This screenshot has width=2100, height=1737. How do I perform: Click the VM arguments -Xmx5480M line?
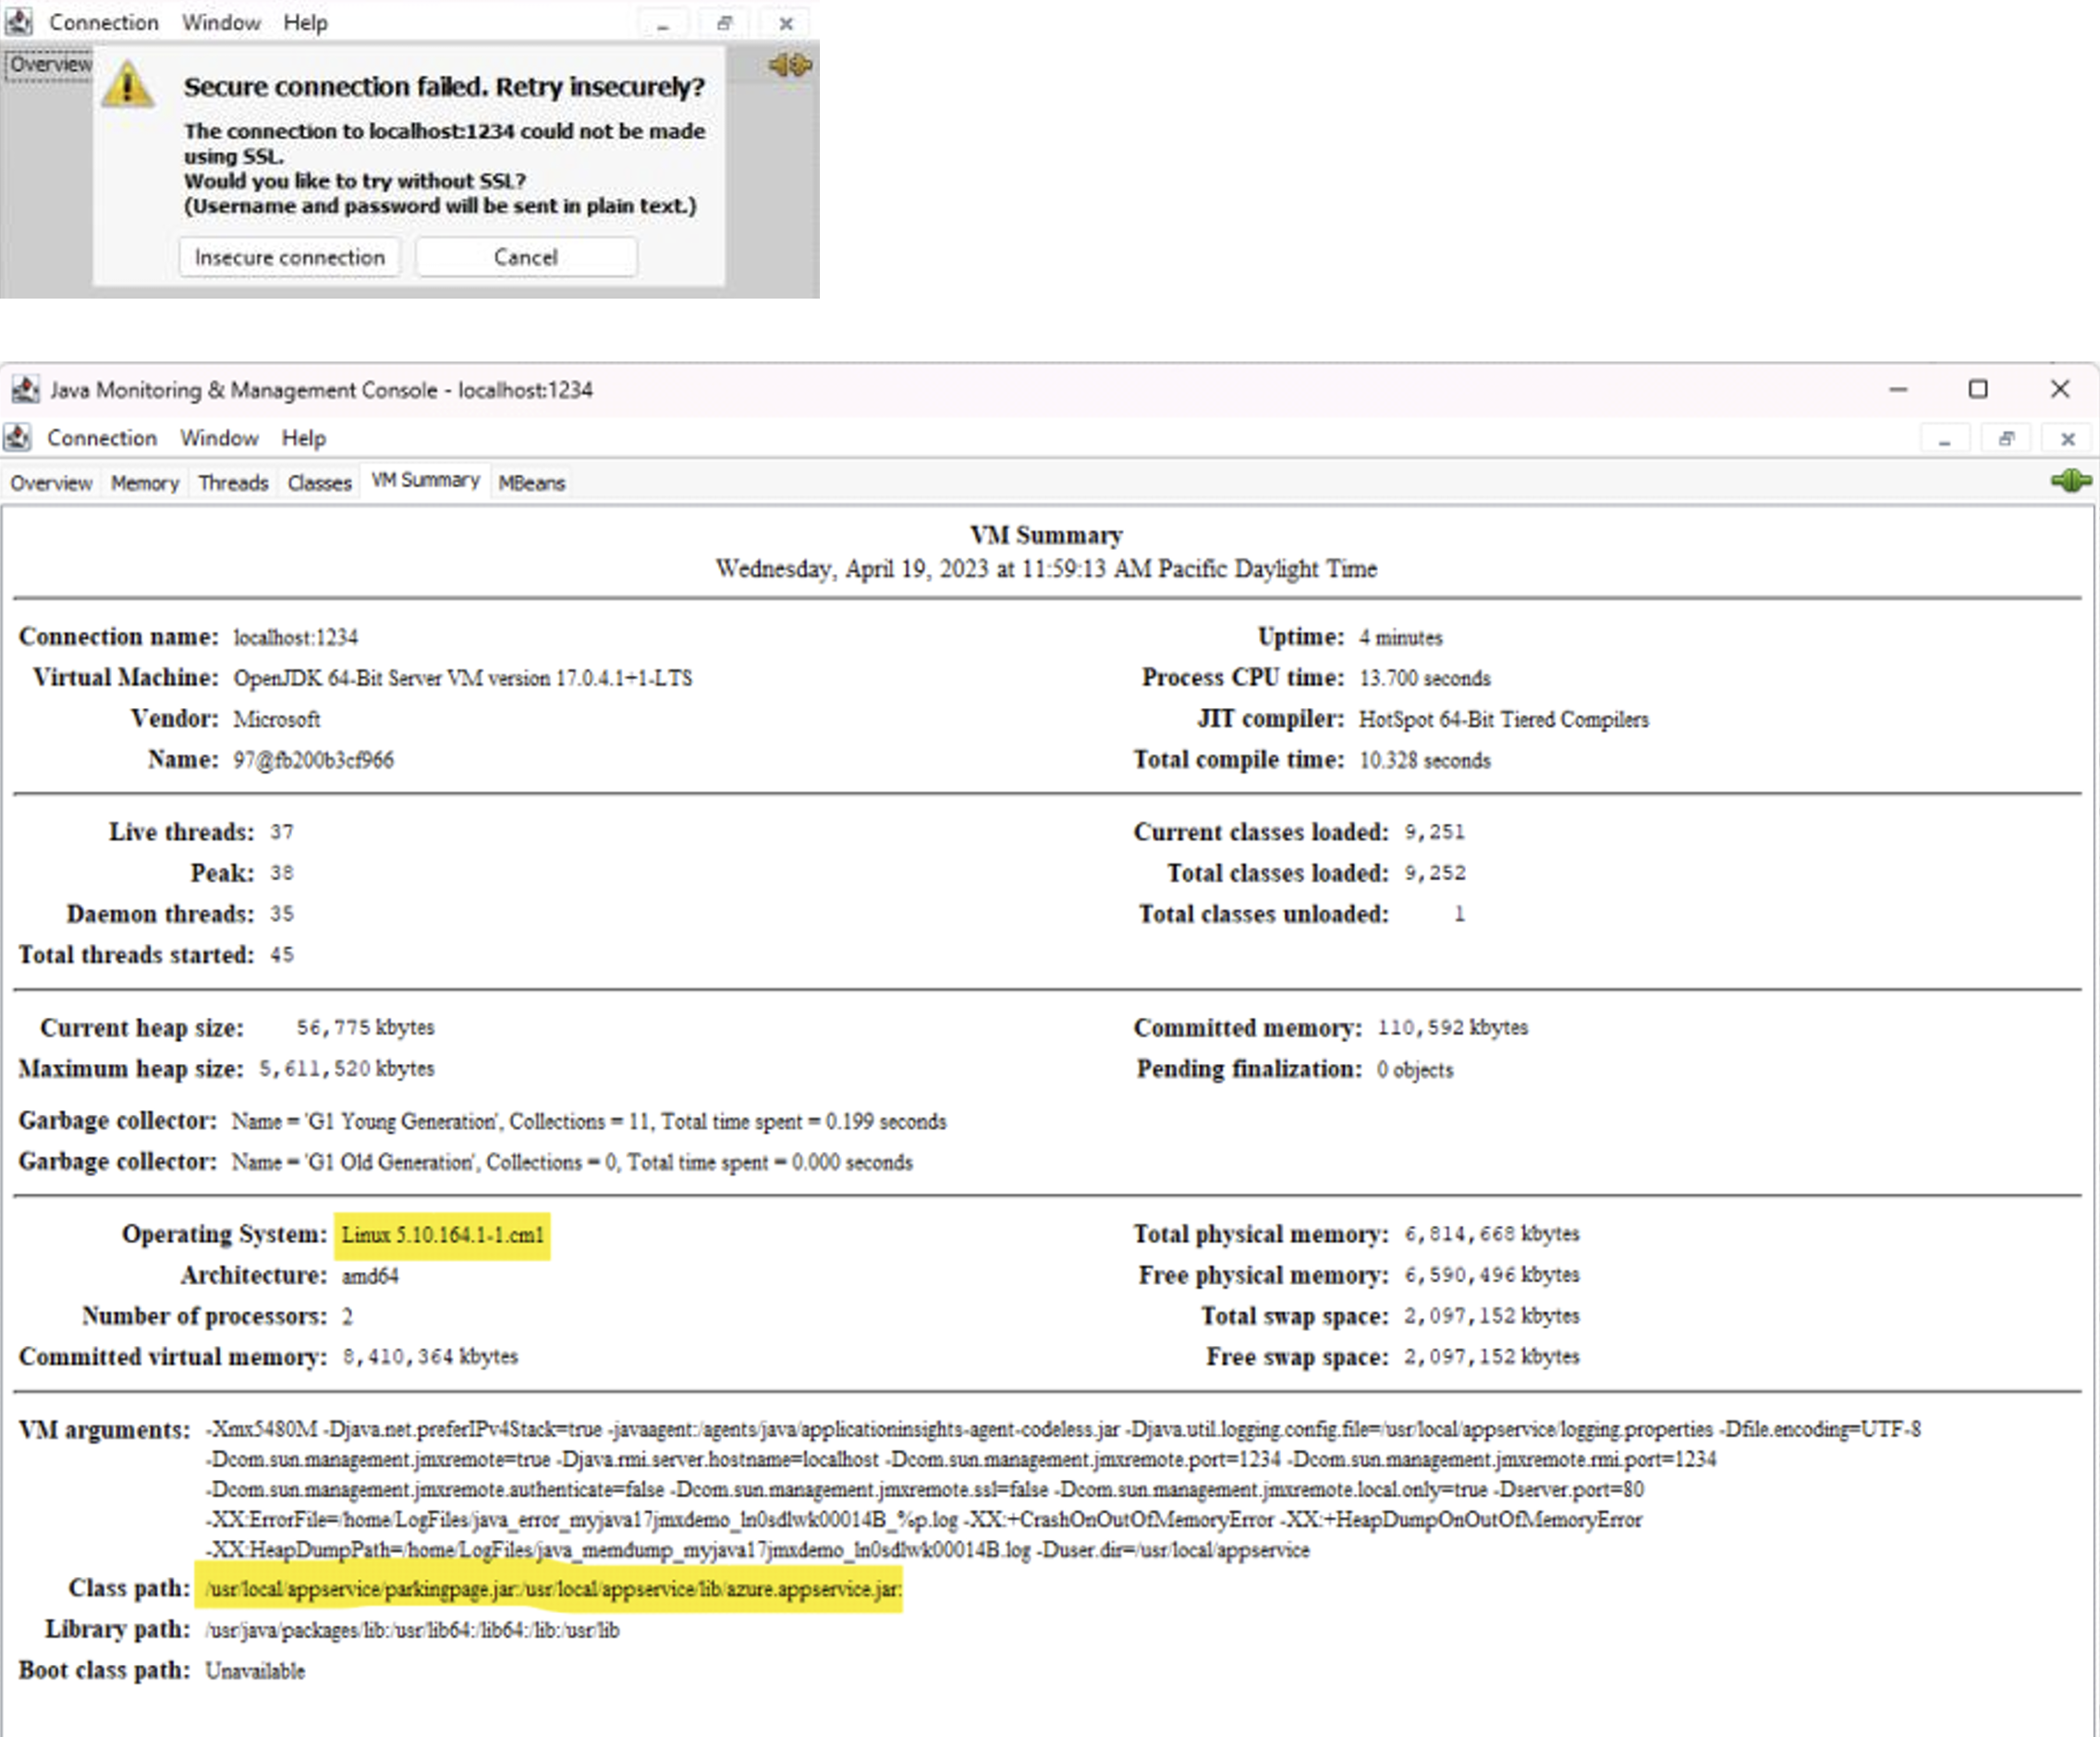click(1063, 1429)
